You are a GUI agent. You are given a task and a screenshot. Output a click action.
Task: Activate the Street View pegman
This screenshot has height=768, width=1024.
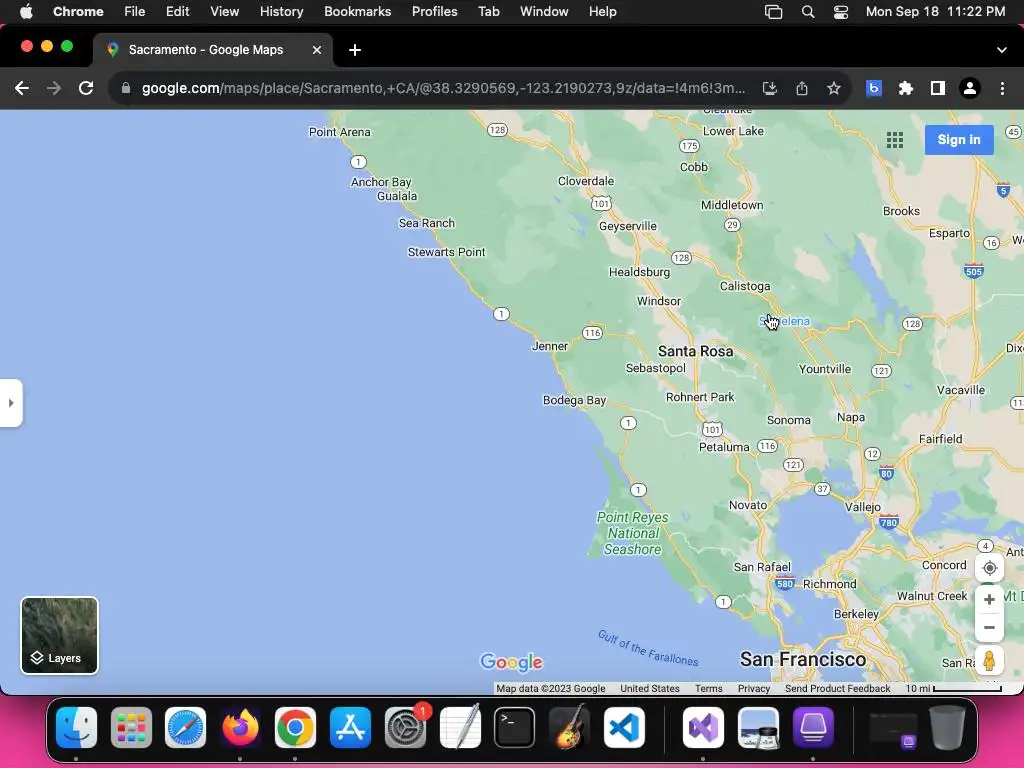coord(989,661)
